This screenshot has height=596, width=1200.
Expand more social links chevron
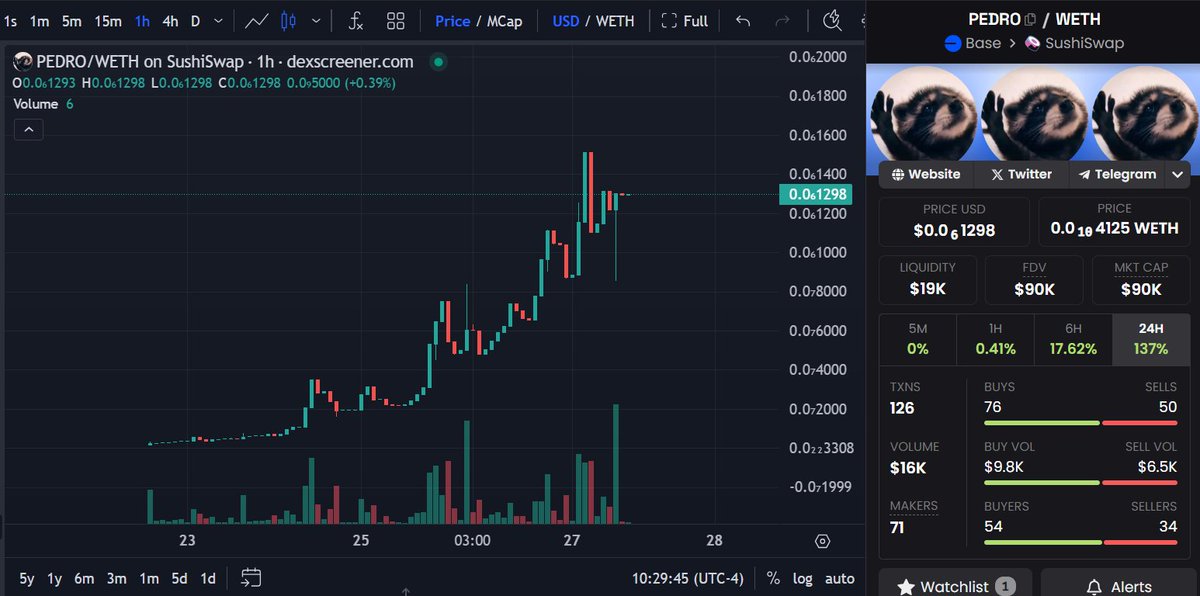pos(1178,174)
